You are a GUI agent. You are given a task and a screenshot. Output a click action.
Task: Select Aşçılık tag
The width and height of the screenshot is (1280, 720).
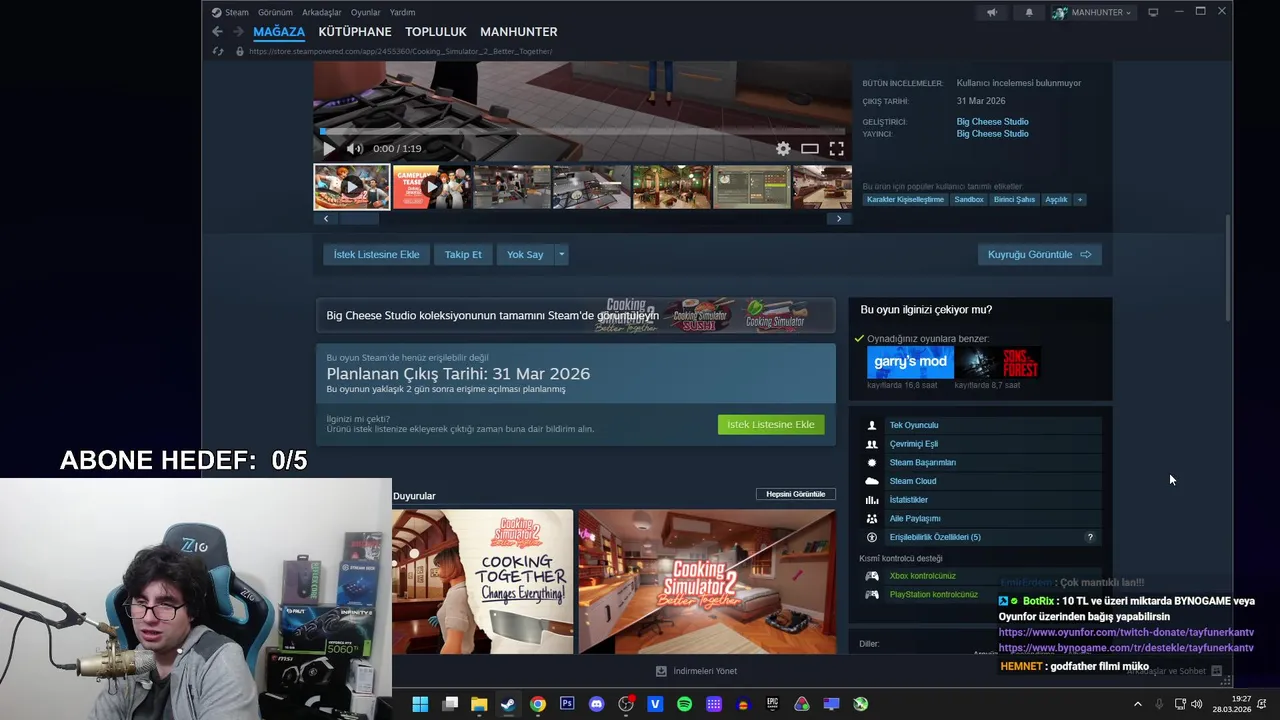[x=1056, y=199]
